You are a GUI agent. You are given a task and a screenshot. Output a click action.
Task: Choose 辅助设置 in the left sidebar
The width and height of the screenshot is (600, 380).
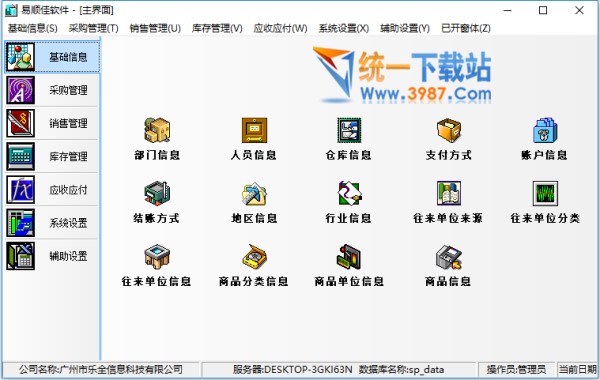tap(52, 256)
